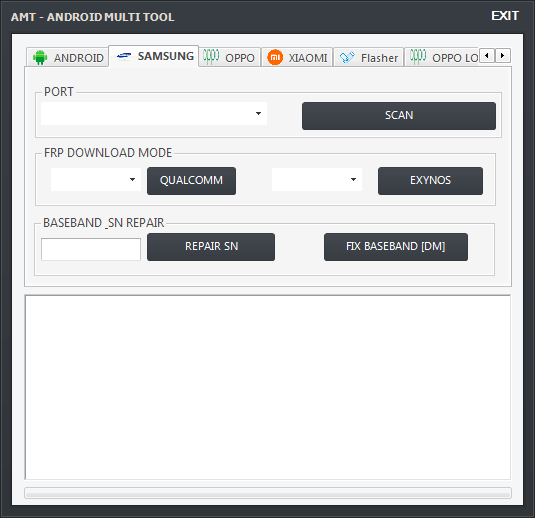
Task: Click the EXYNOS button
Action: click(430, 181)
